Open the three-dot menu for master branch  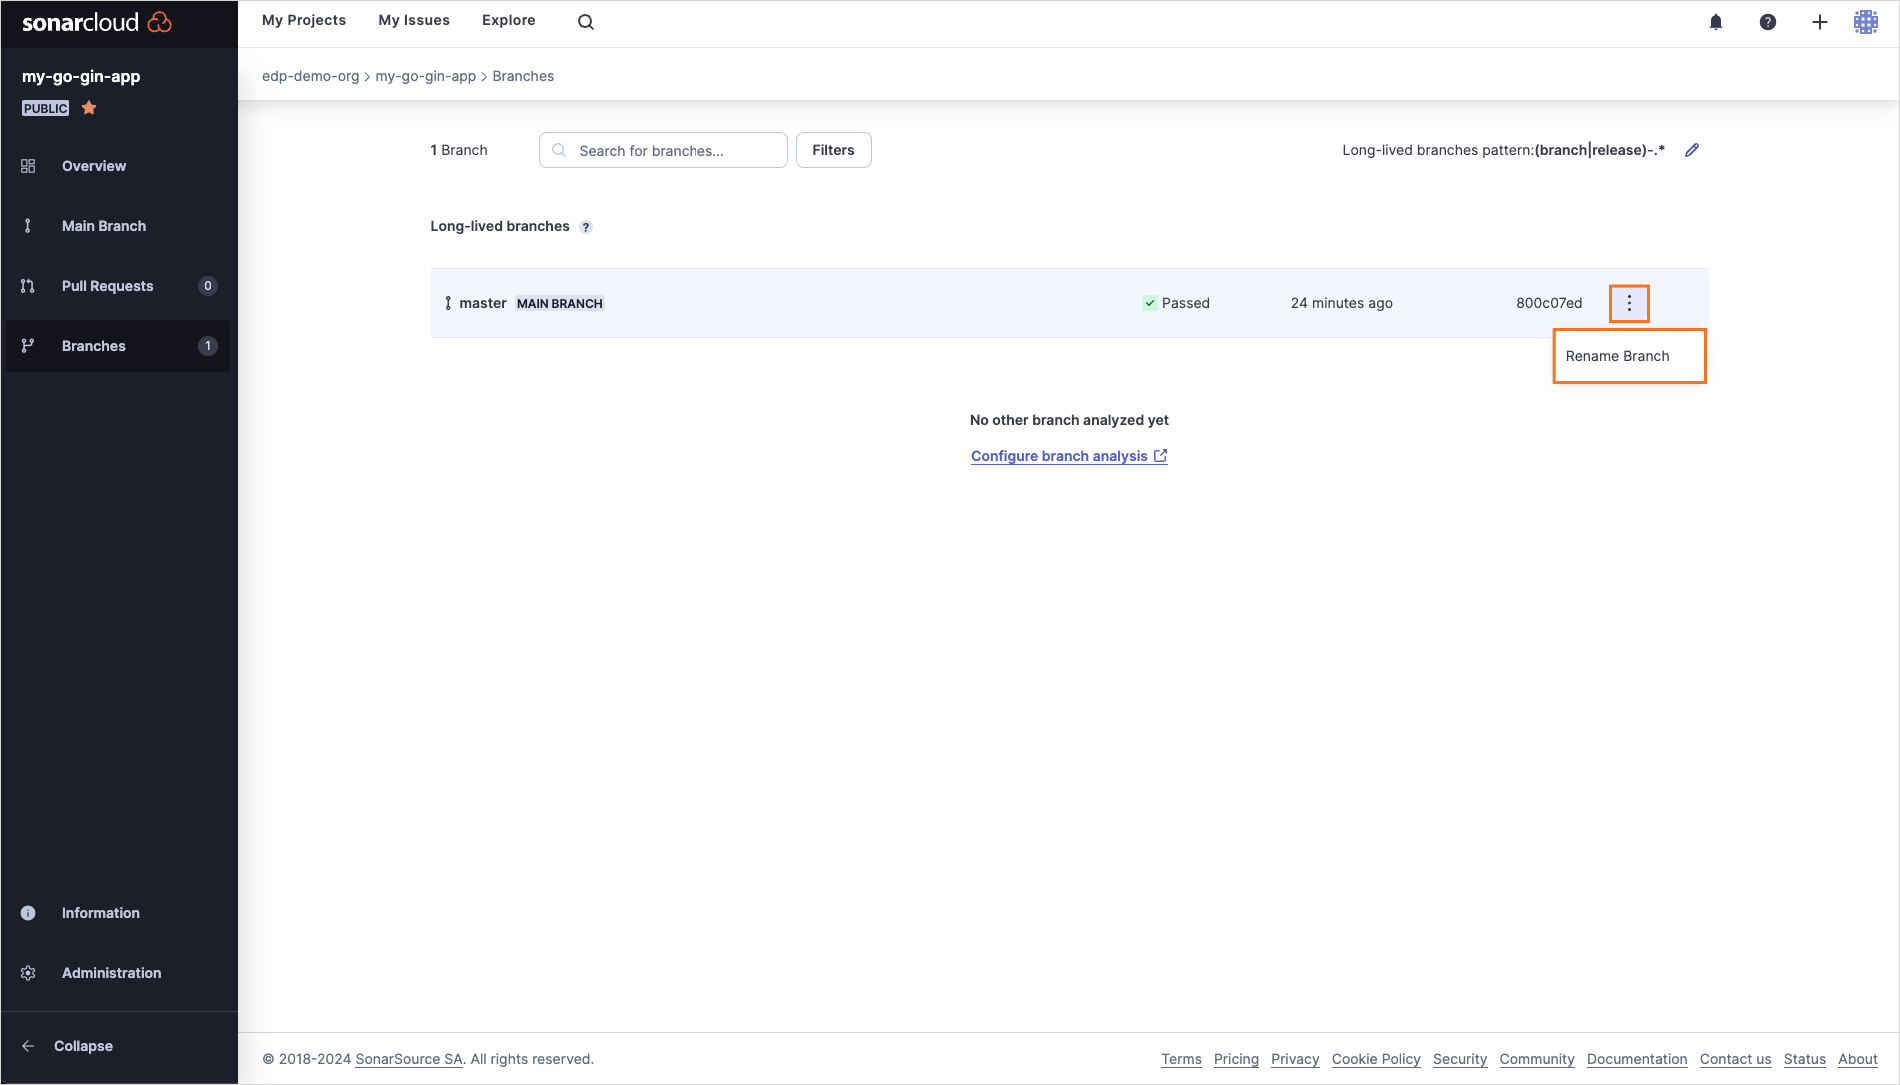[1629, 302]
